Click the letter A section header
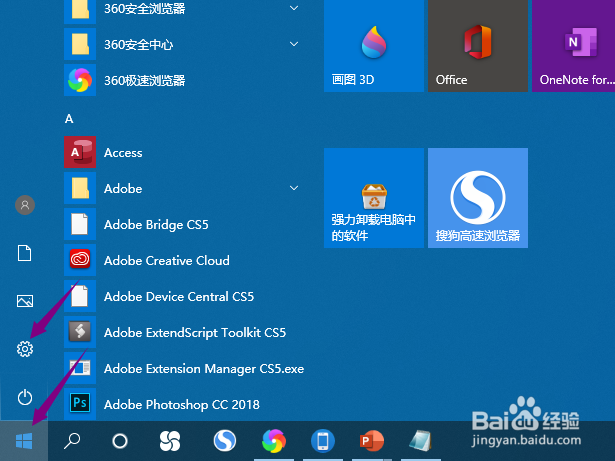Image resolution: width=615 pixels, height=461 pixels. 69,118
